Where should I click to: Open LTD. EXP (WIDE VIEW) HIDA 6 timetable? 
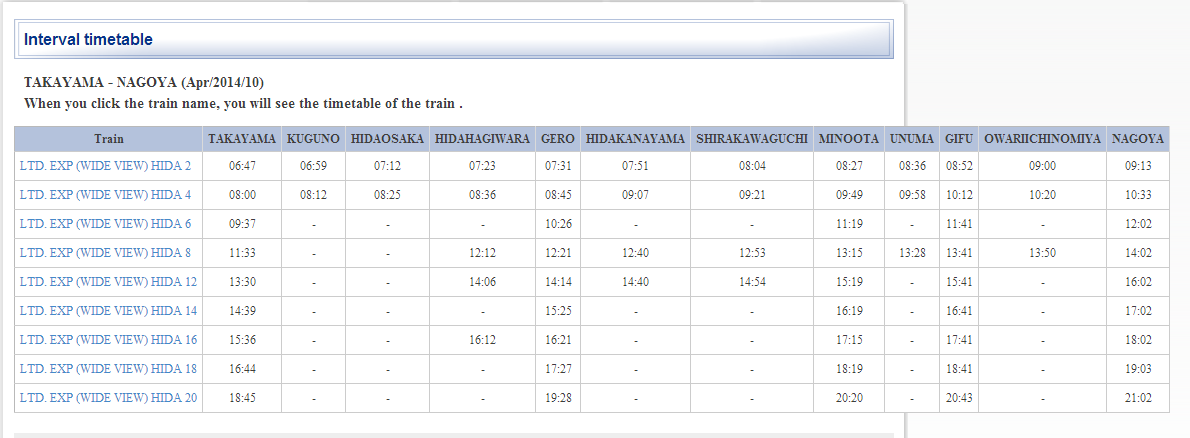click(105, 224)
